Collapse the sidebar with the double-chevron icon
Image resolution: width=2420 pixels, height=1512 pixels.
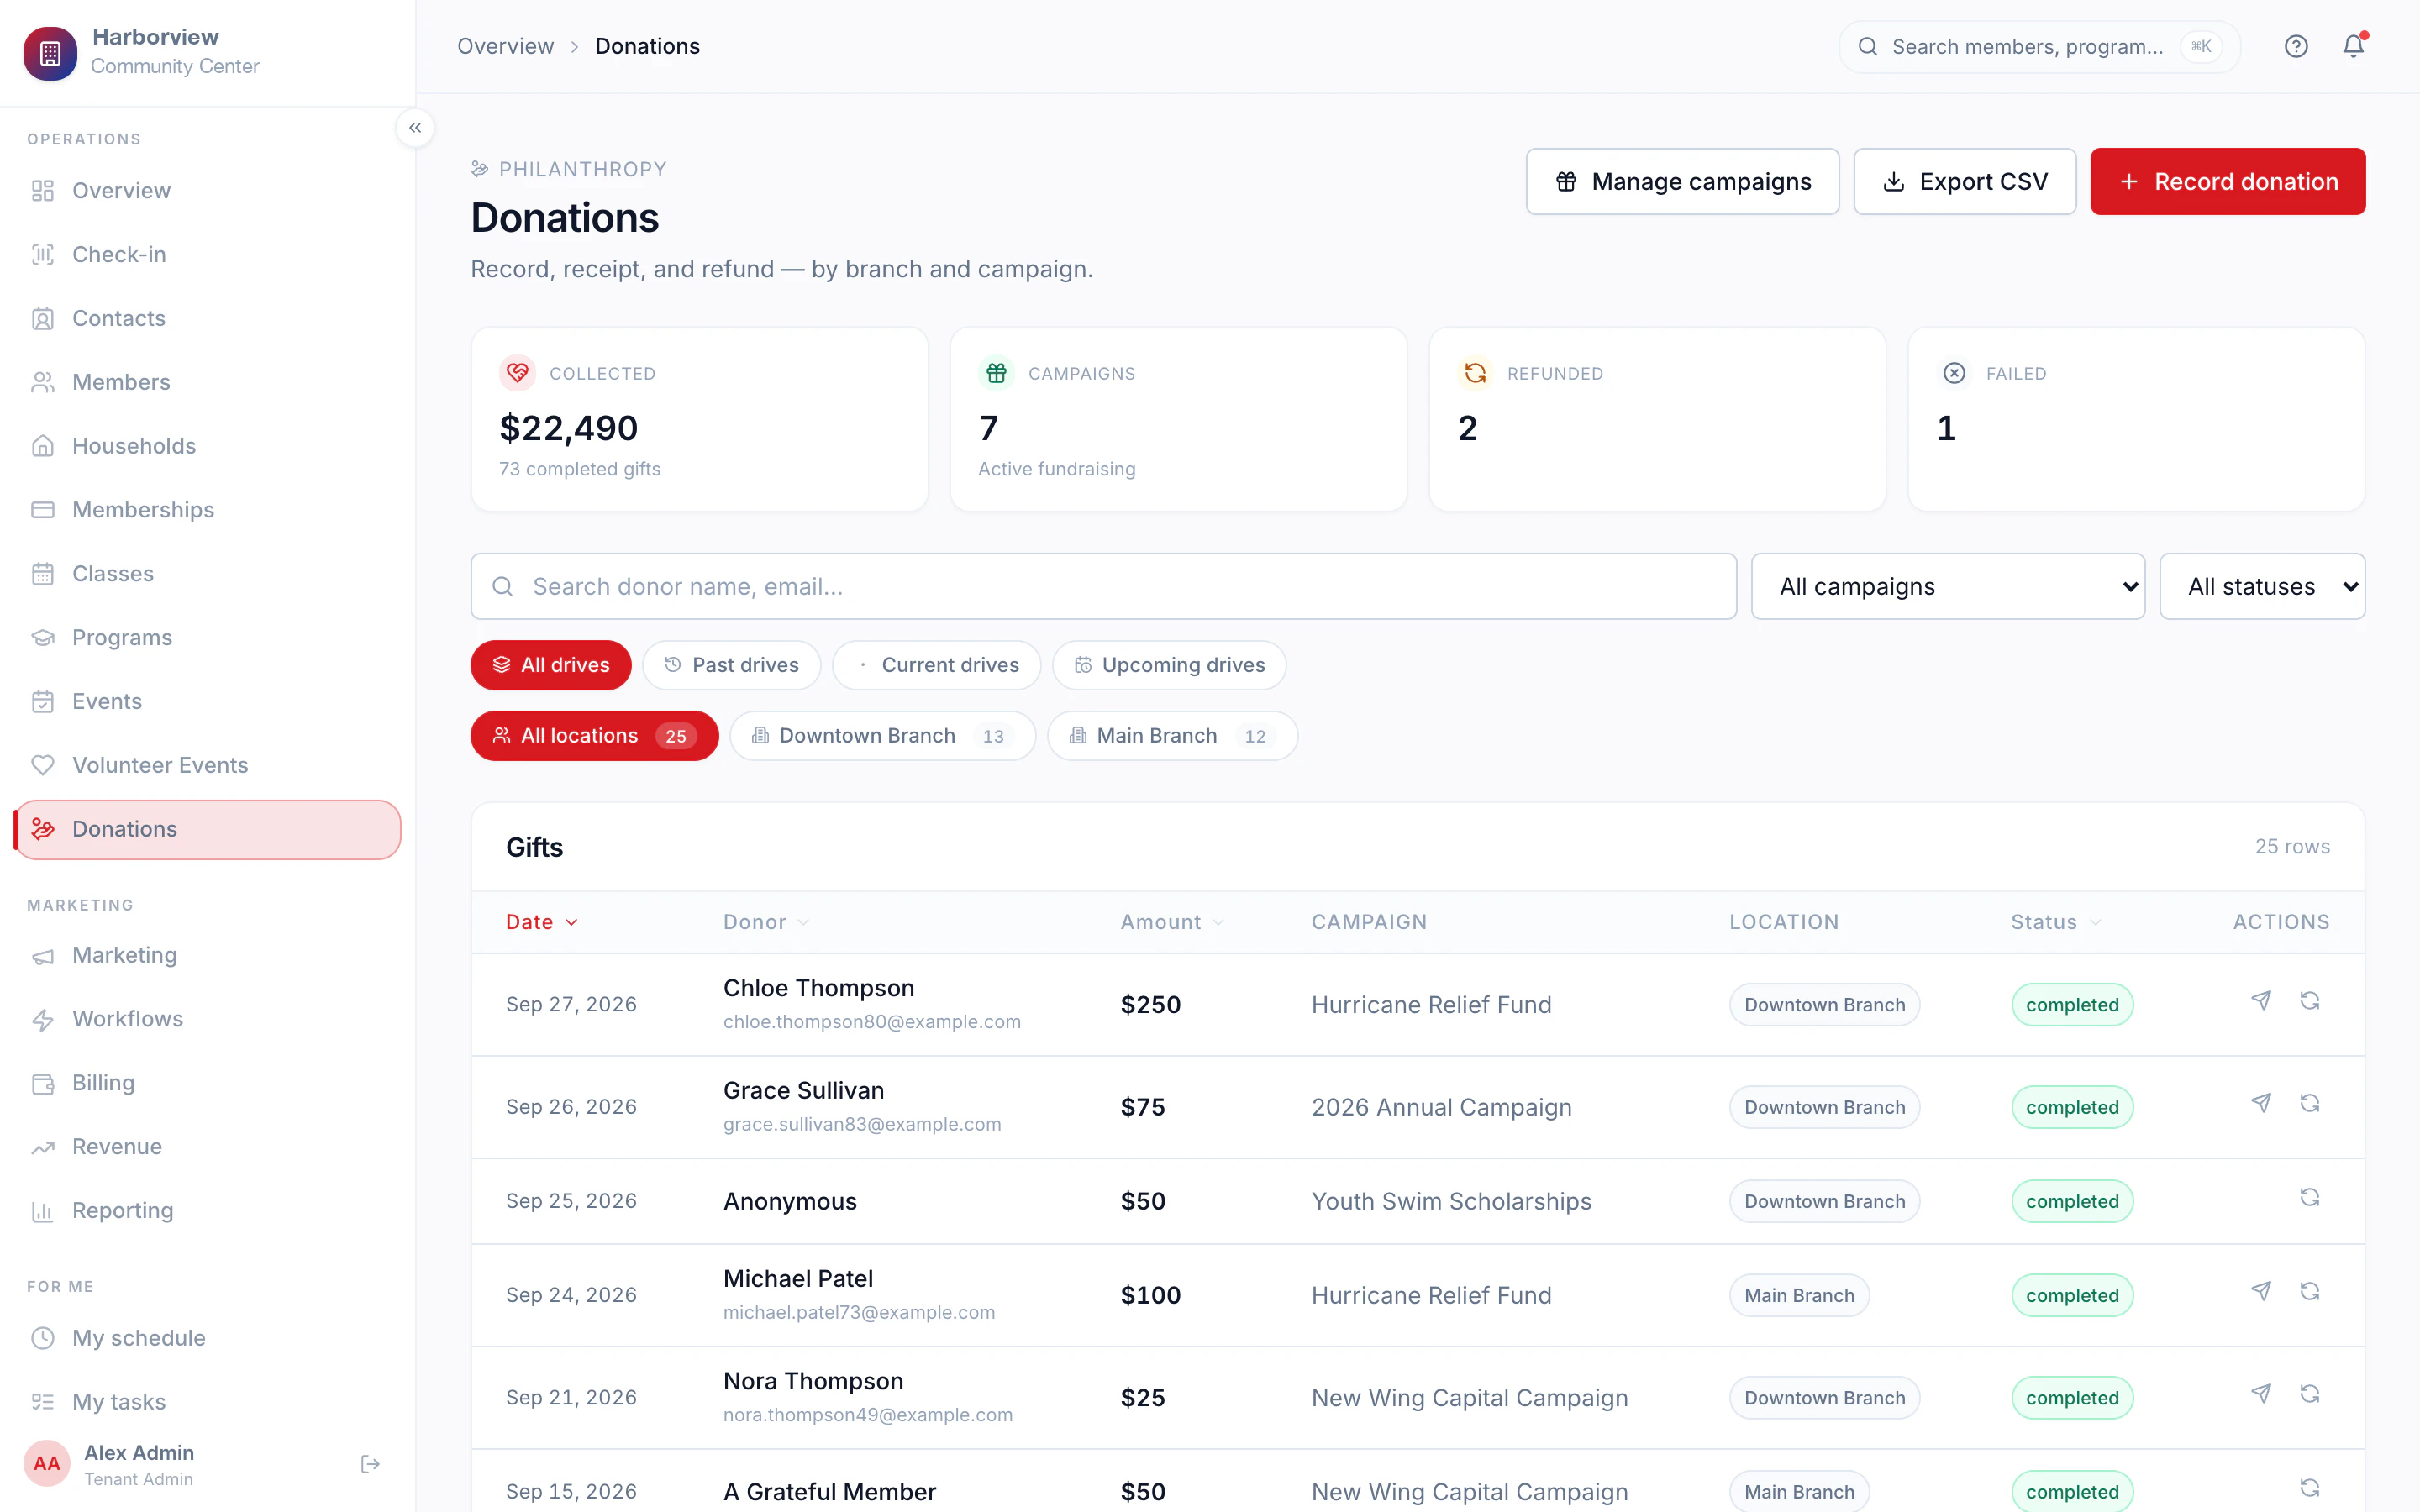click(x=415, y=128)
